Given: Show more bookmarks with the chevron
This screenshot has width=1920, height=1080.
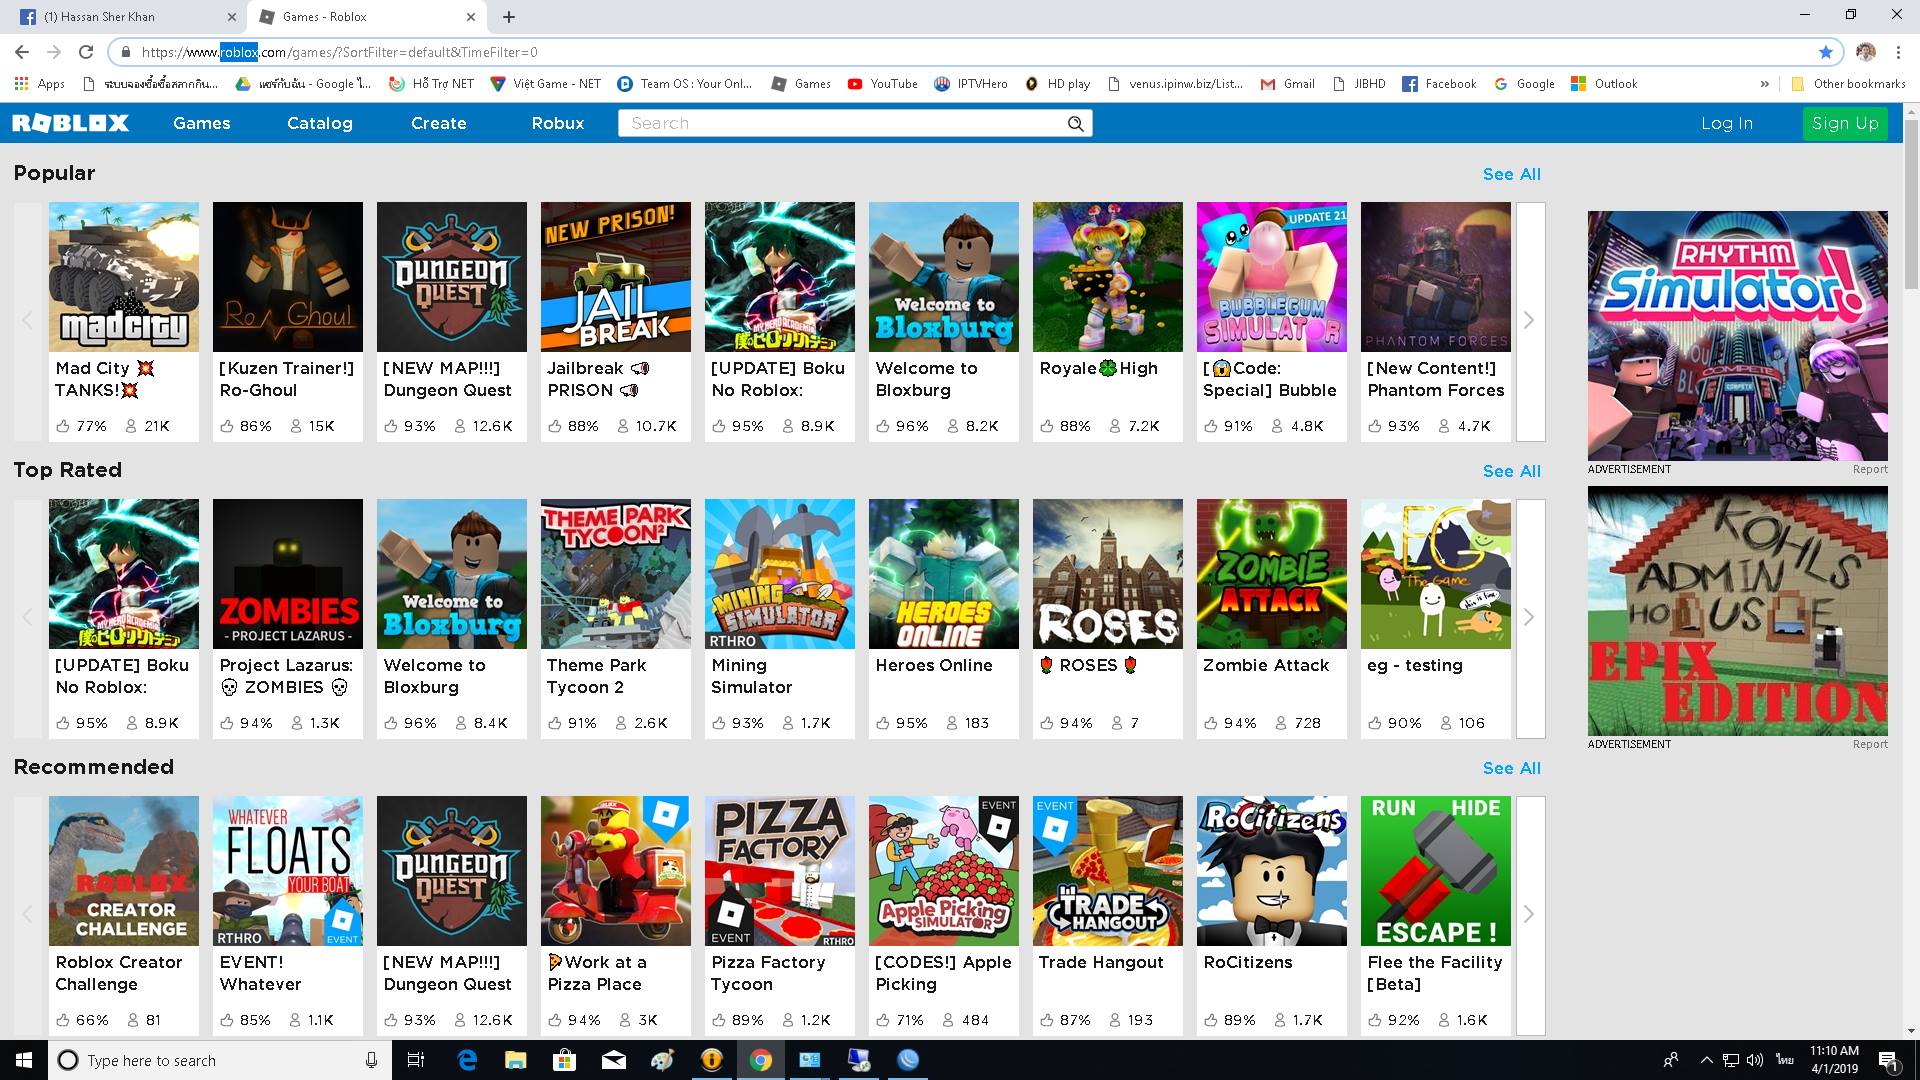Looking at the screenshot, I should (x=1764, y=84).
